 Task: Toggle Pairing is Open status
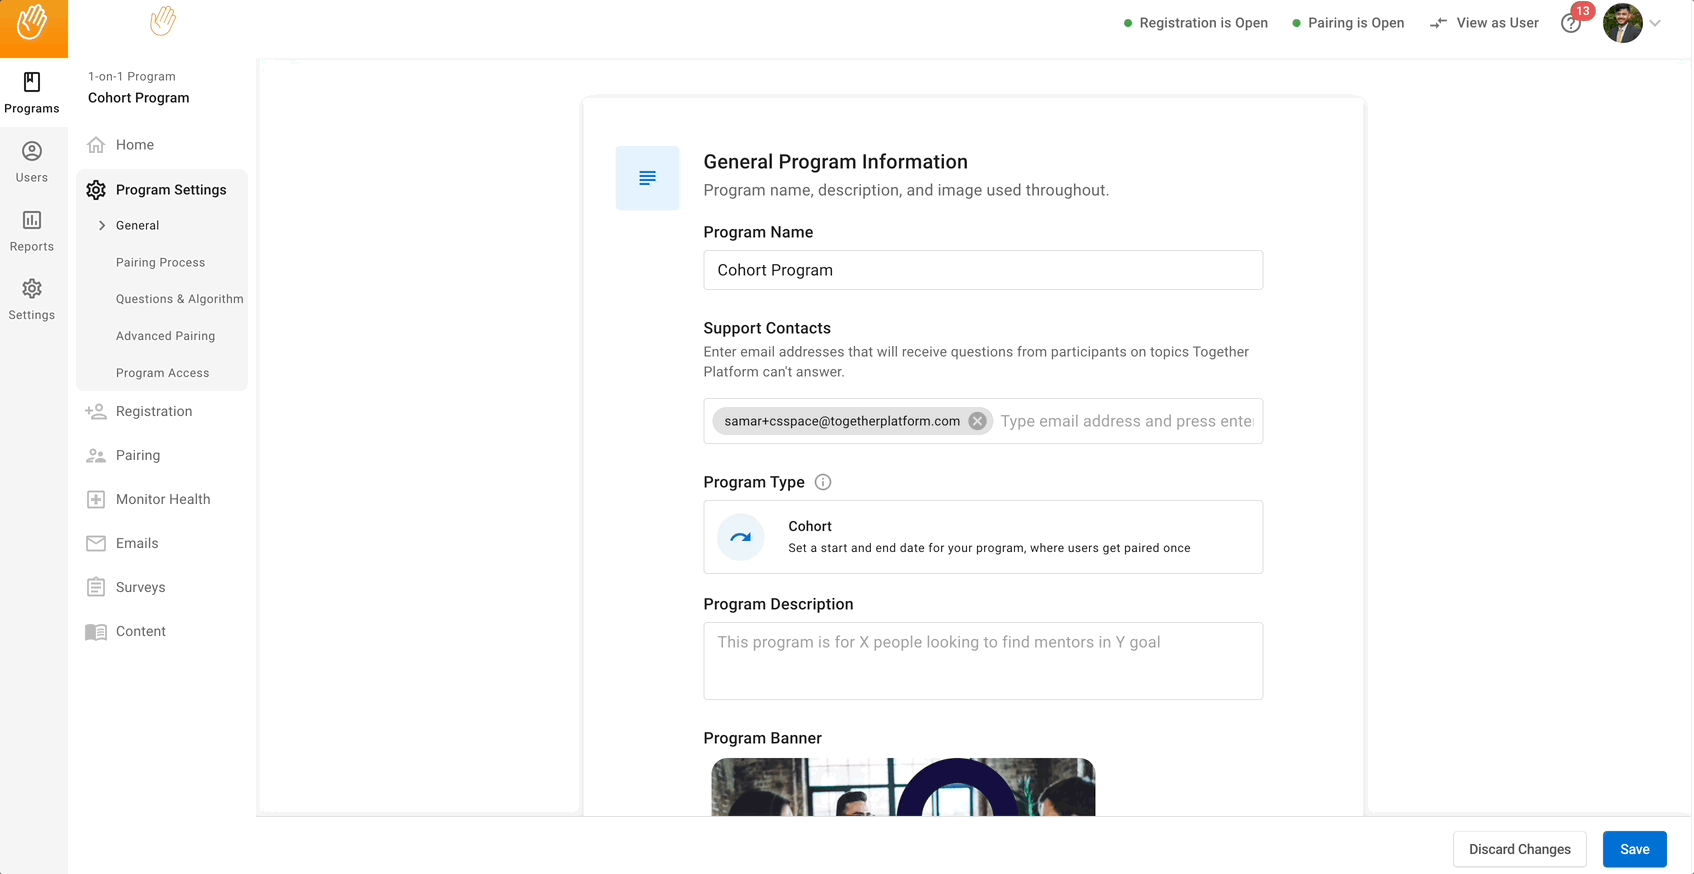click(x=1348, y=23)
